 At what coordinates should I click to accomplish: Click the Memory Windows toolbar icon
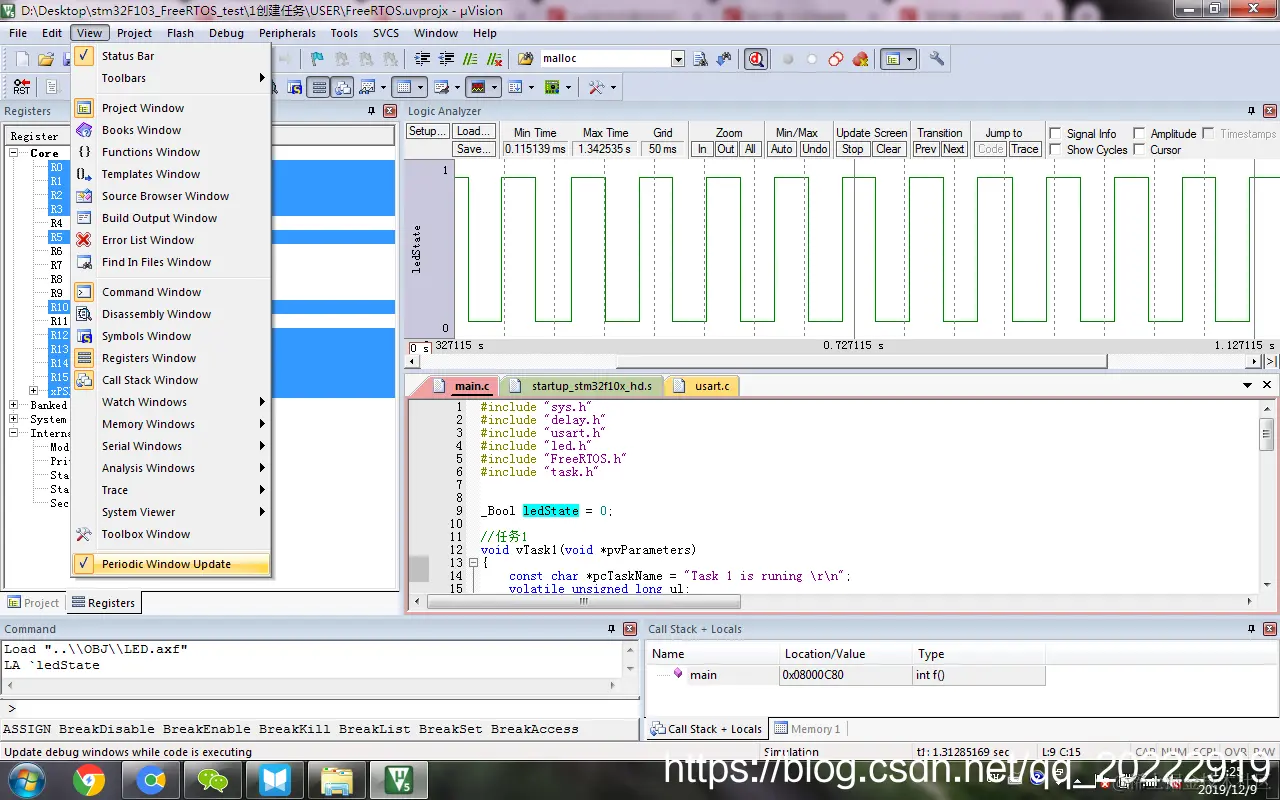tap(404, 87)
